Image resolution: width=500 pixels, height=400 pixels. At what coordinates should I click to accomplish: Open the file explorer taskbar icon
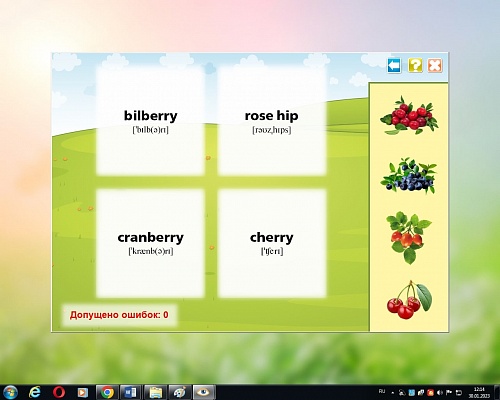coord(155,392)
